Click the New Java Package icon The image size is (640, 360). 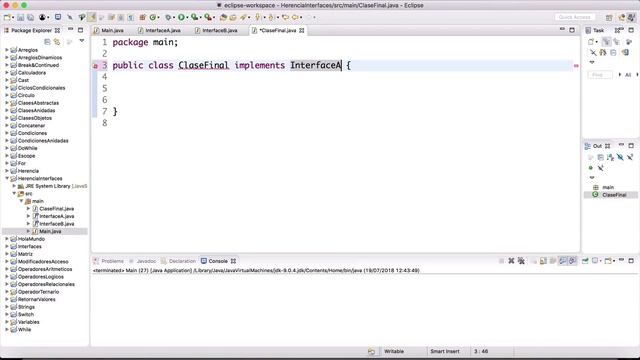tap(143, 18)
